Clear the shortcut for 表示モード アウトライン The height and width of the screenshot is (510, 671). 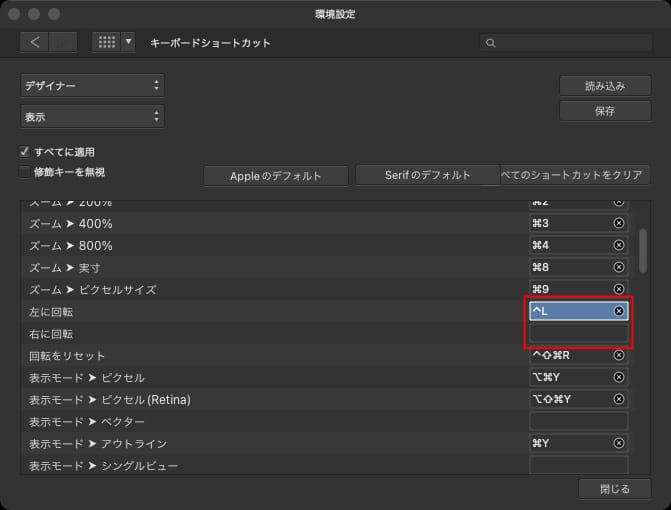click(618, 443)
